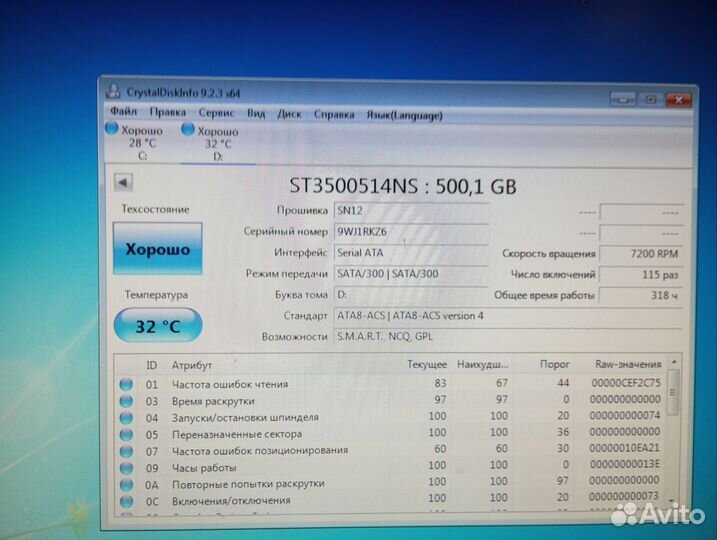The width and height of the screenshot is (717, 540).
Task: Select the D: drive status icon
Action: click(x=187, y=131)
